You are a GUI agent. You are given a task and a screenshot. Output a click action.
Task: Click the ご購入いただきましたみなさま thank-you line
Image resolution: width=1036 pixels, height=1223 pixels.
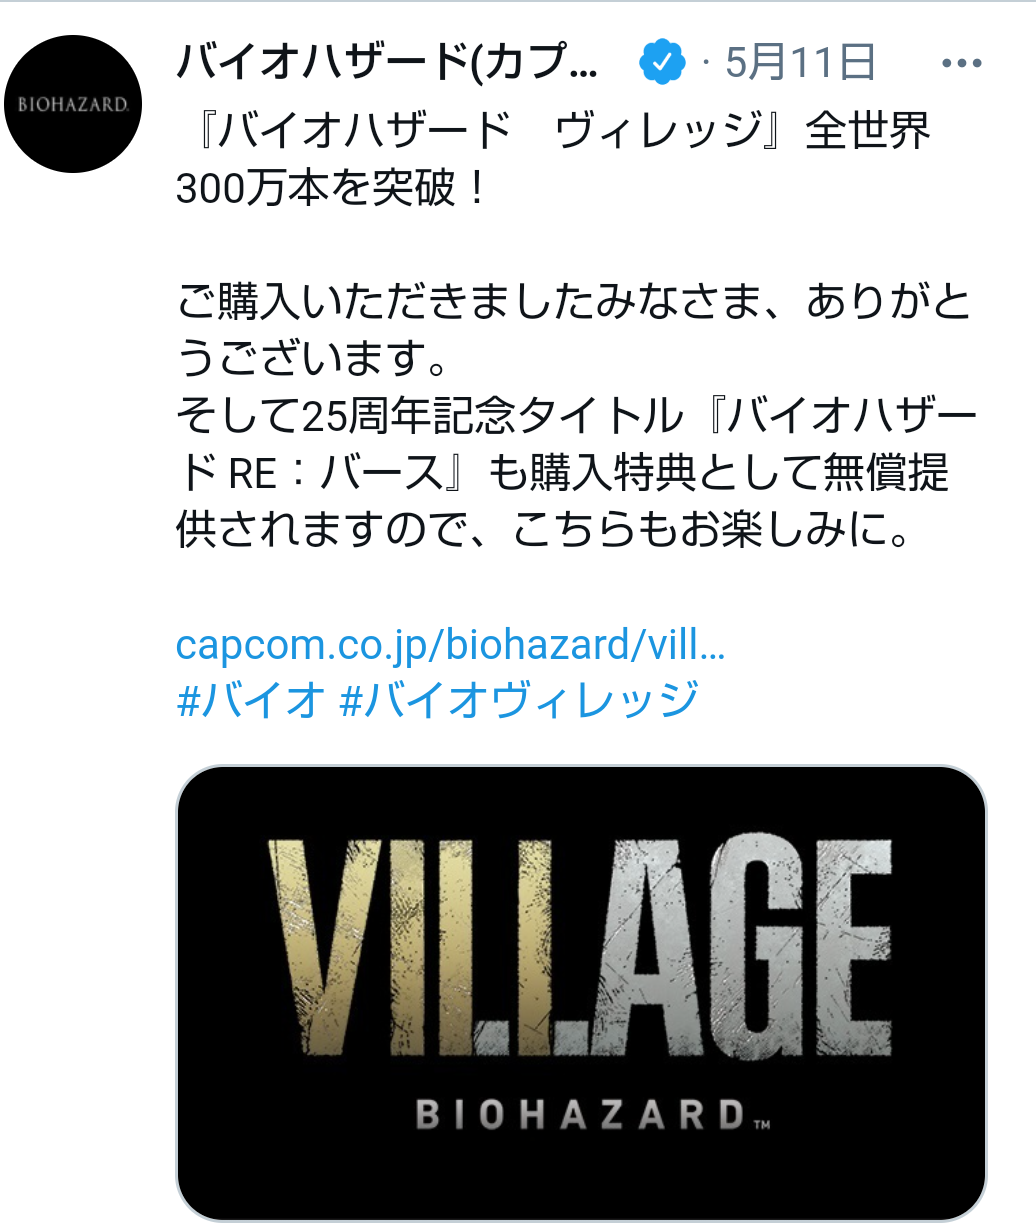click(573, 303)
